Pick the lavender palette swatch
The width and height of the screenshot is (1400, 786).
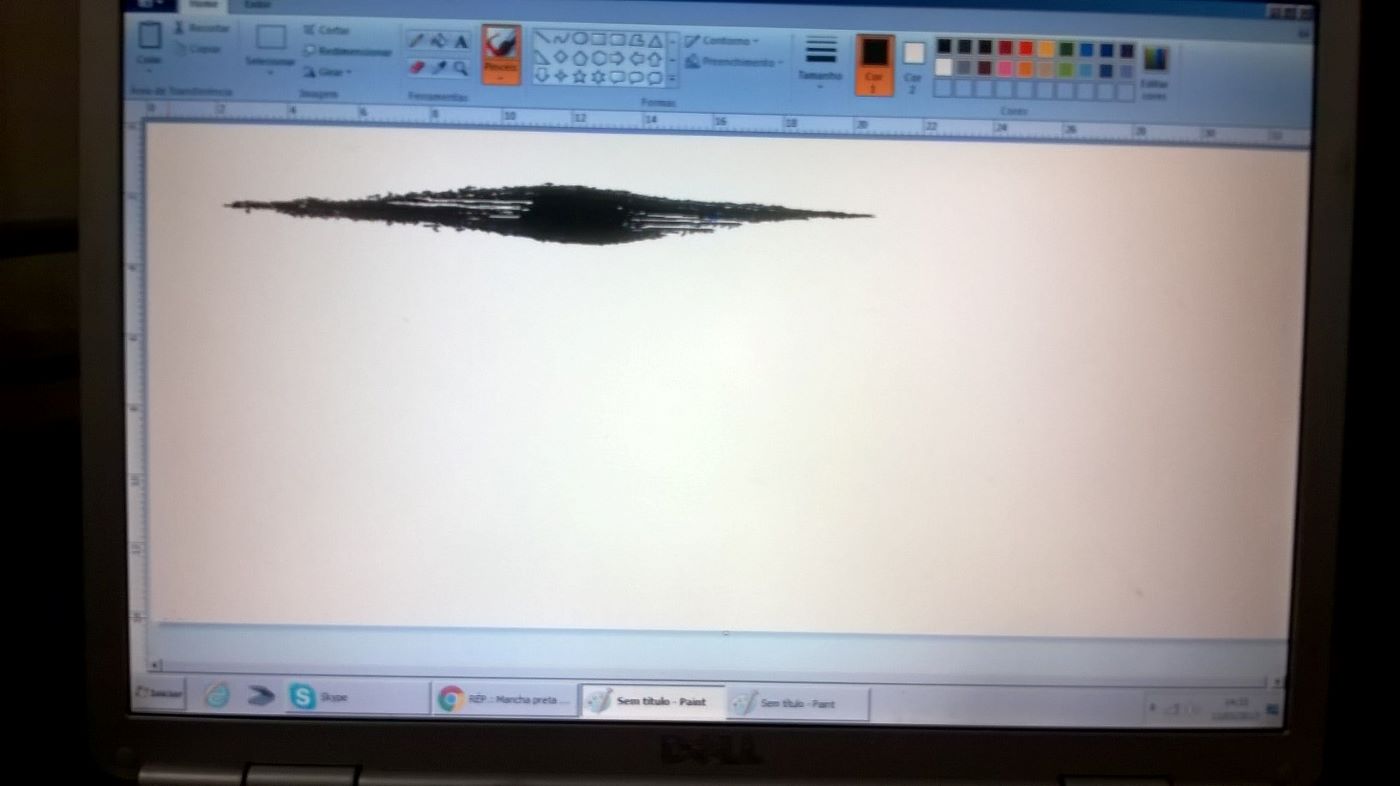click(x=1126, y=71)
